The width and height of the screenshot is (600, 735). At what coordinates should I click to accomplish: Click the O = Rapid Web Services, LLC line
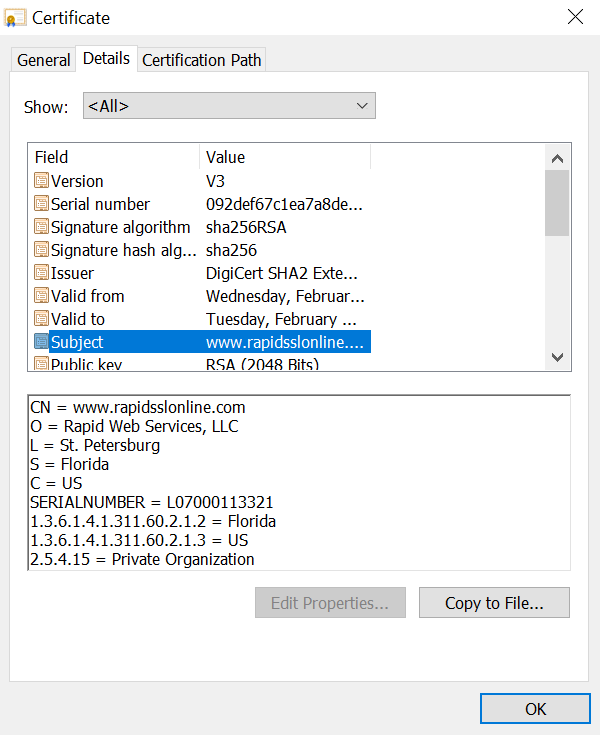click(134, 426)
